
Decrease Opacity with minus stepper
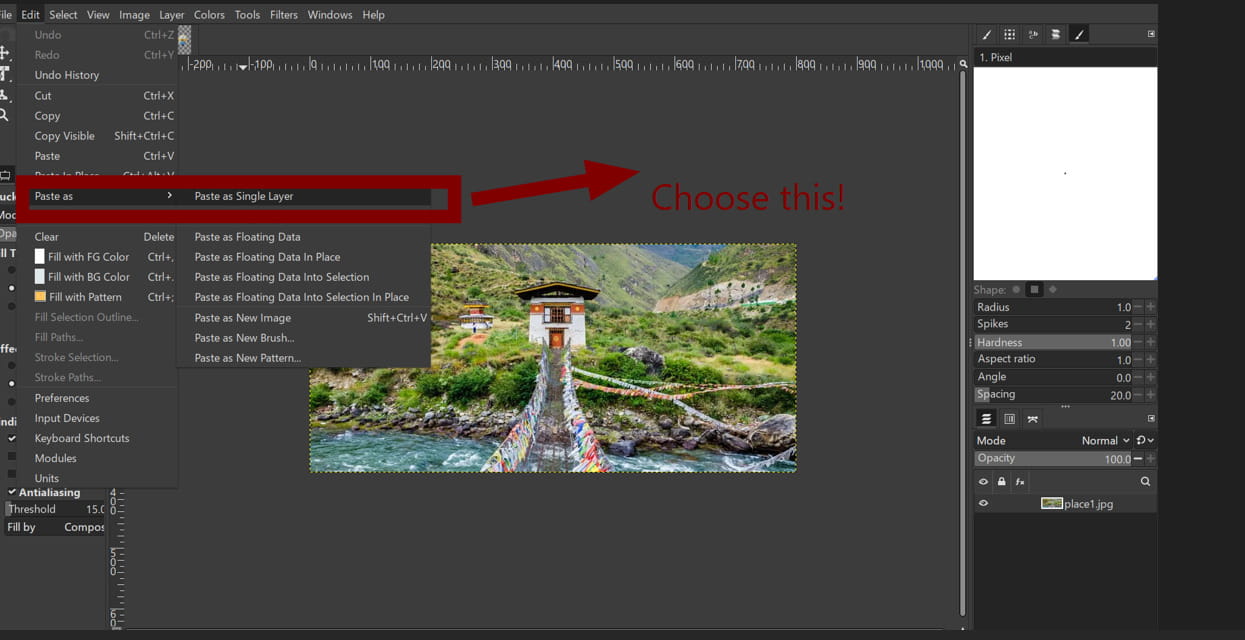click(1138, 459)
